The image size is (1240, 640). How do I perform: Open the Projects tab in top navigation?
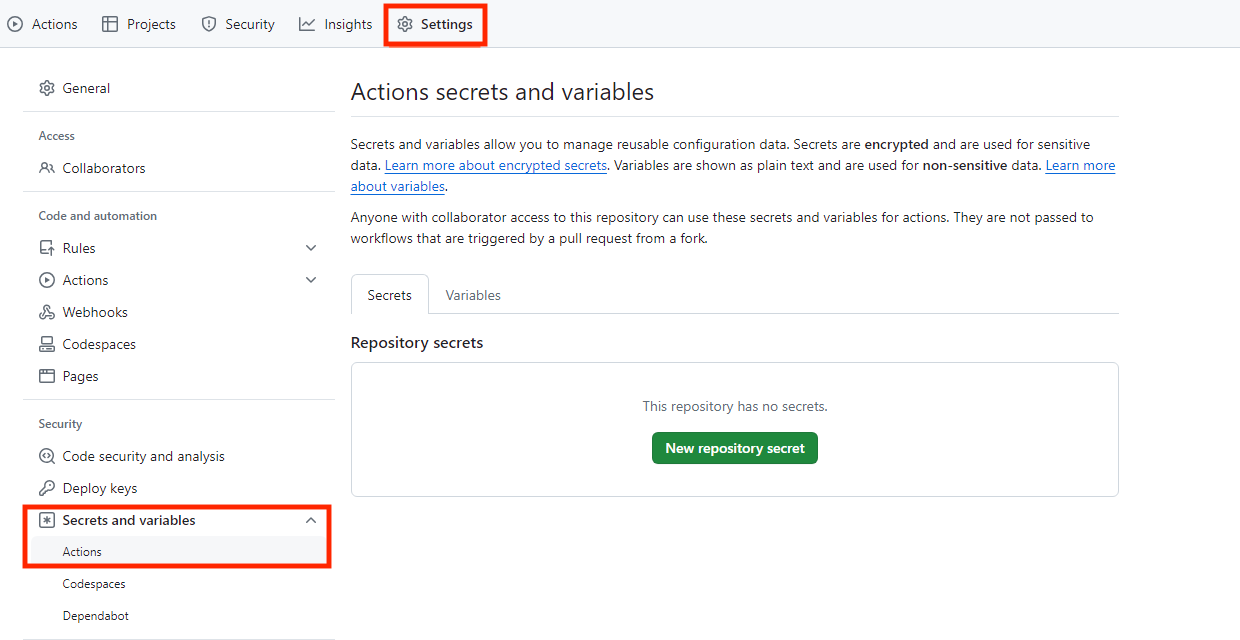click(x=139, y=24)
